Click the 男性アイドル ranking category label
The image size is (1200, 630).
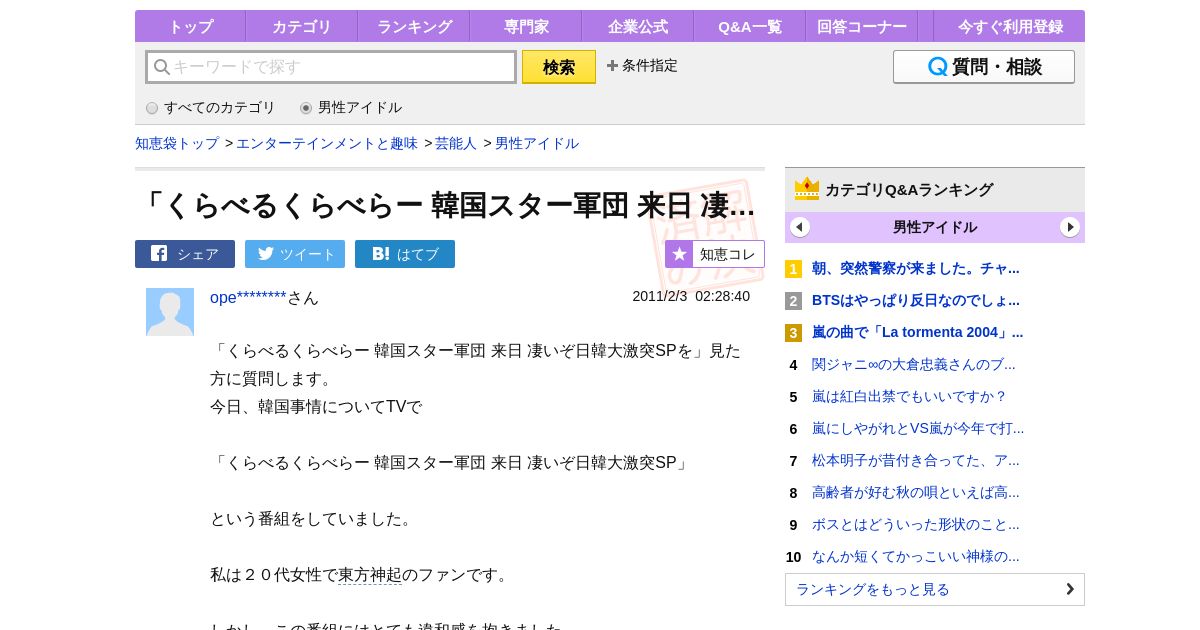click(935, 227)
